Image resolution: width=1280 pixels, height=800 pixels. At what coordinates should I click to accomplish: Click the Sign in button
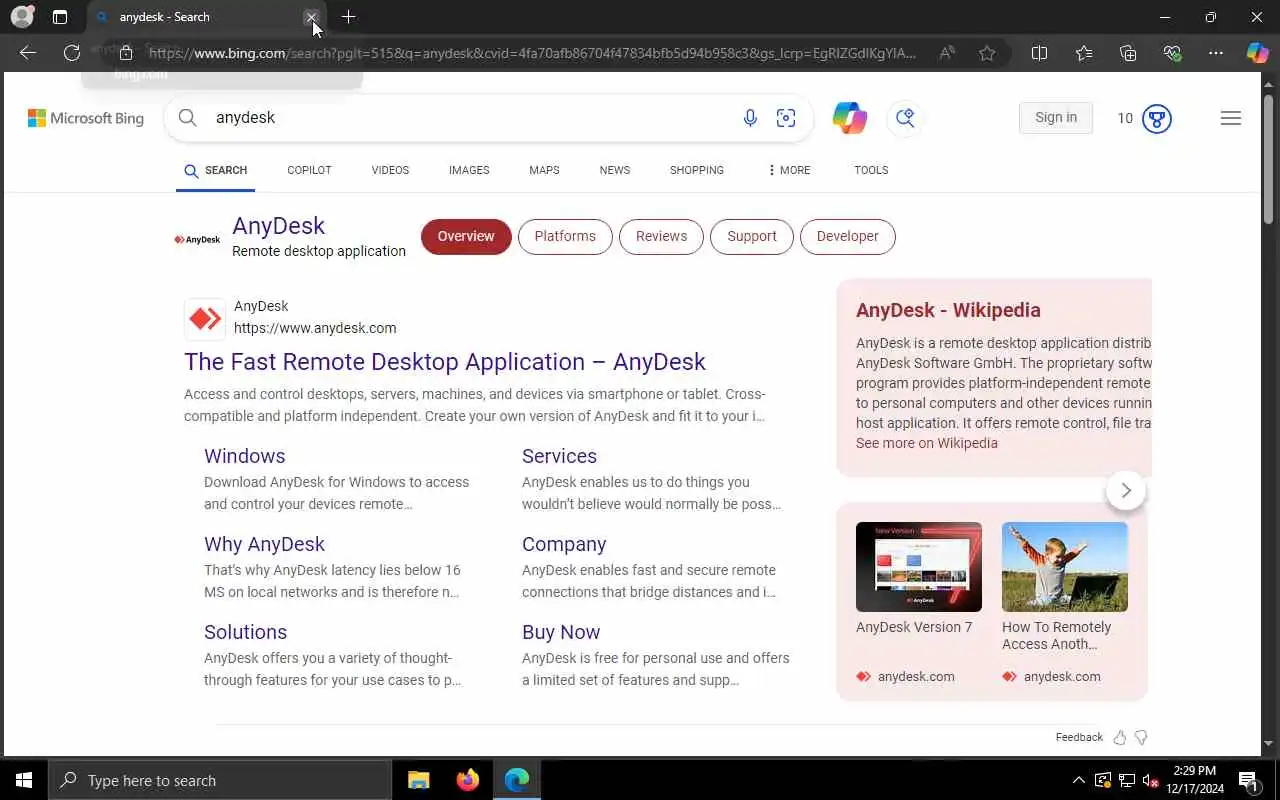[x=1056, y=118]
